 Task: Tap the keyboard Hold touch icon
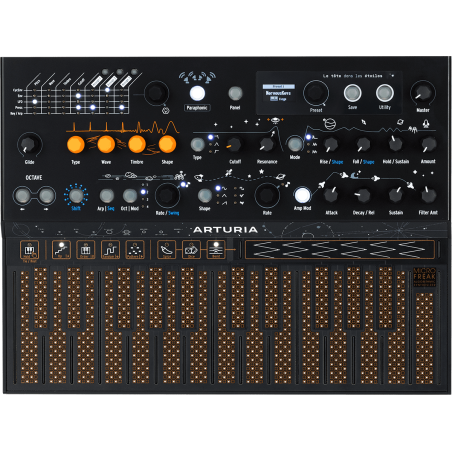point(29,250)
